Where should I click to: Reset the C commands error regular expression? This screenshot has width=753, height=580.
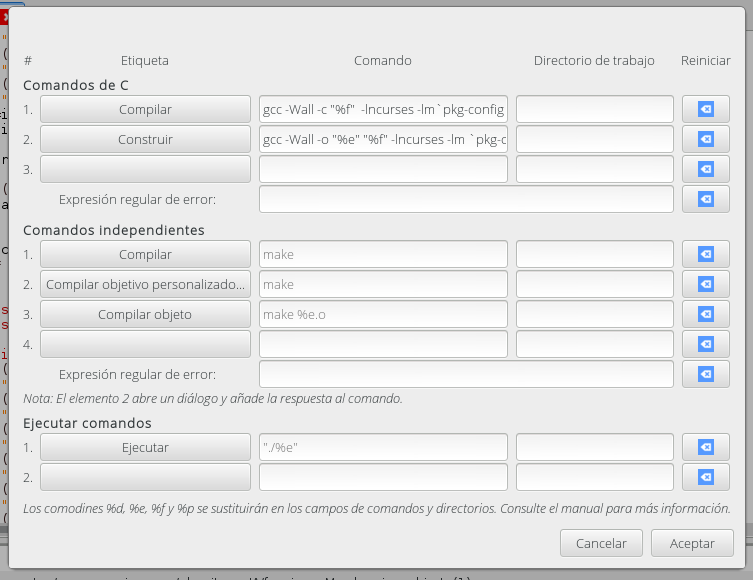706,199
